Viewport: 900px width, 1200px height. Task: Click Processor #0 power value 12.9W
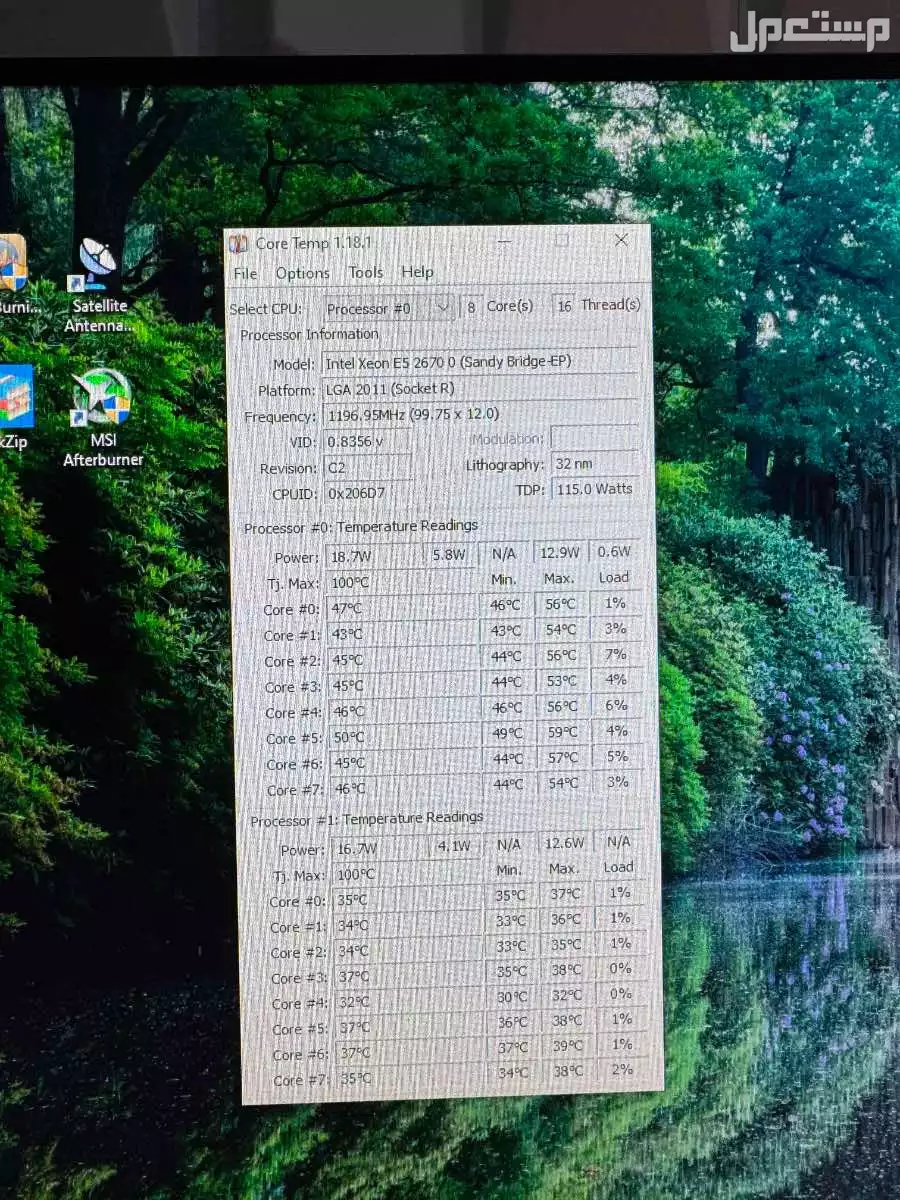tap(560, 552)
